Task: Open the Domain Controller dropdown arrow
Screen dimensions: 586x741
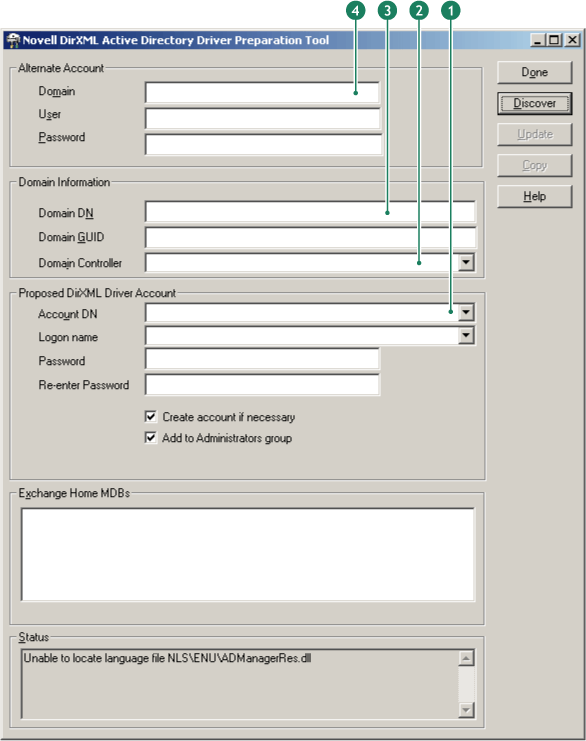Action: (x=466, y=262)
